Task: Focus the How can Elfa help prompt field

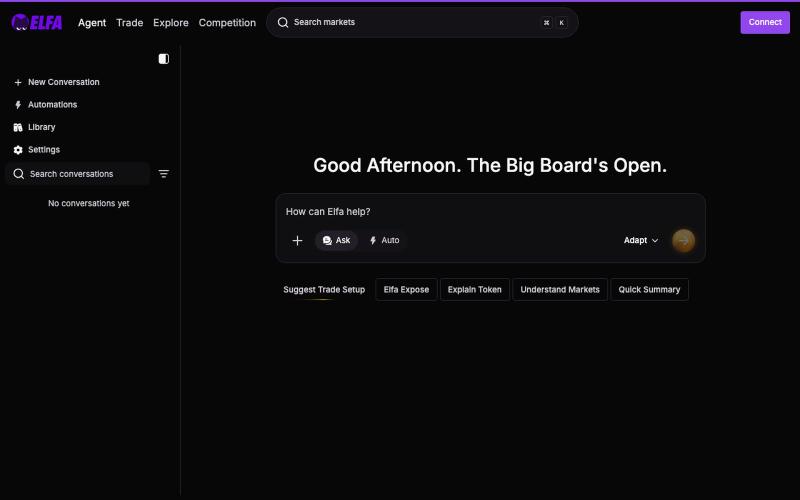Action: (x=490, y=211)
